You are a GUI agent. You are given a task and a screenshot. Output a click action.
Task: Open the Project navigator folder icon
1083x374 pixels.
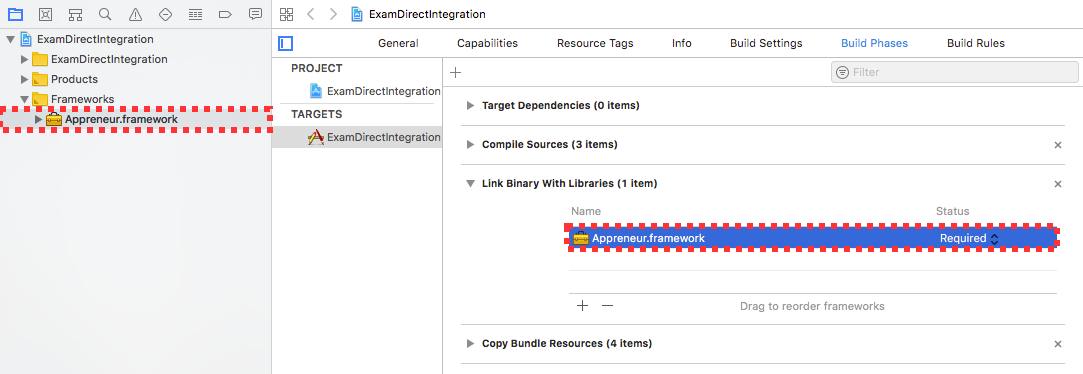(15, 14)
